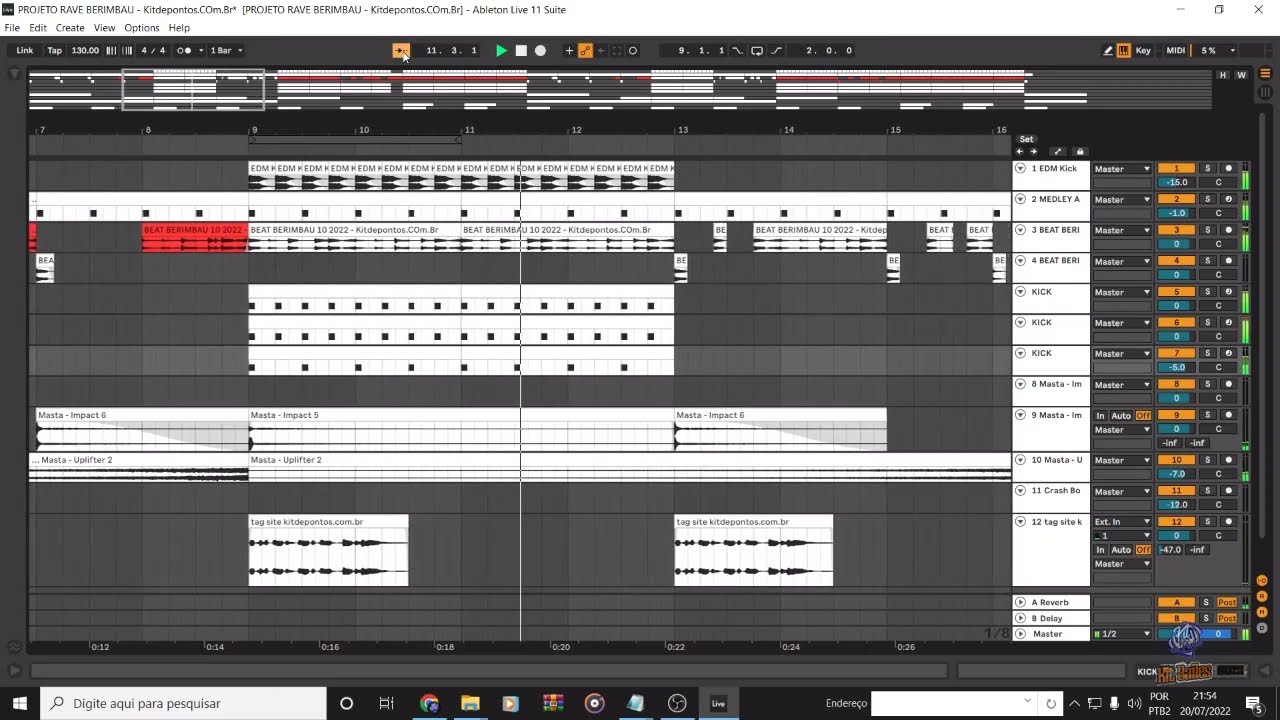The height and width of the screenshot is (720, 1280).
Task: Toggle the computer MIDI keyboard icon
Action: (1124, 50)
